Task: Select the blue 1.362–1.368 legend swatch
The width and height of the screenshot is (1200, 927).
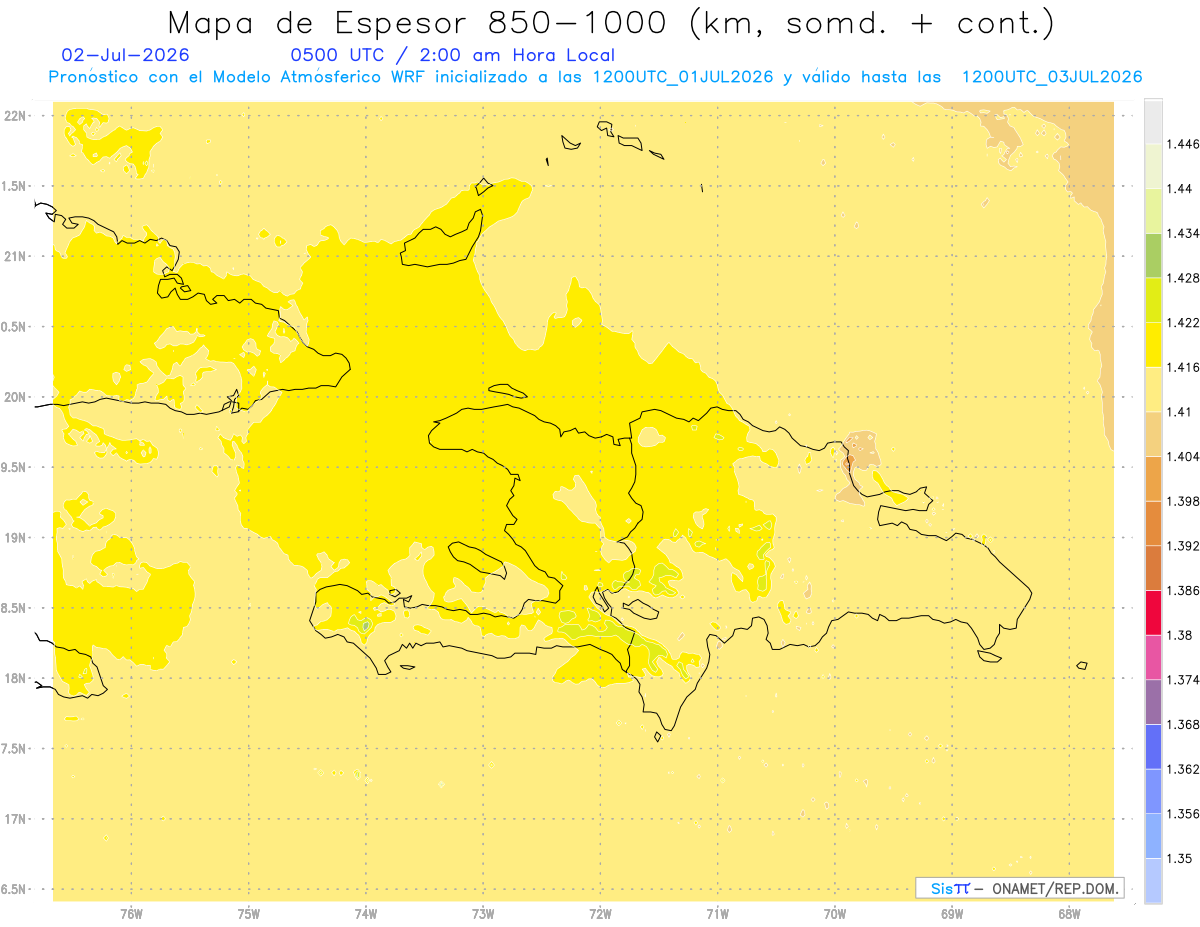Action: click(x=1153, y=747)
